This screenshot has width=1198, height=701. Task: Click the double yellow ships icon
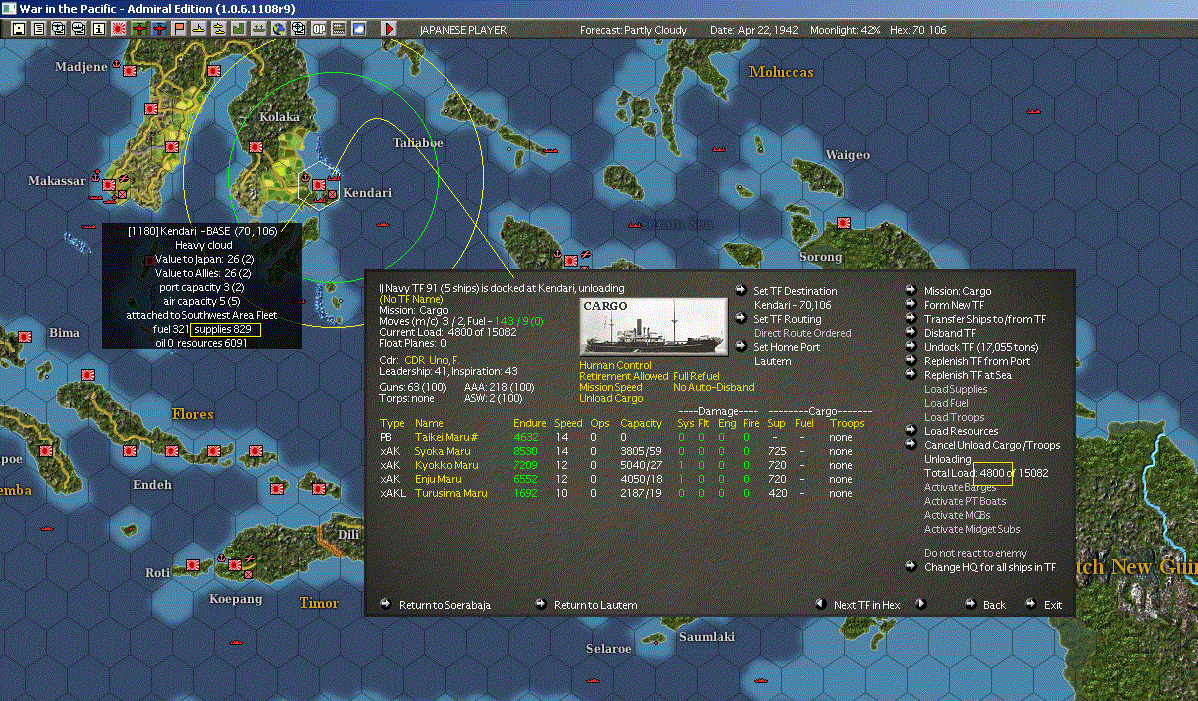pyautogui.click(x=219, y=29)
